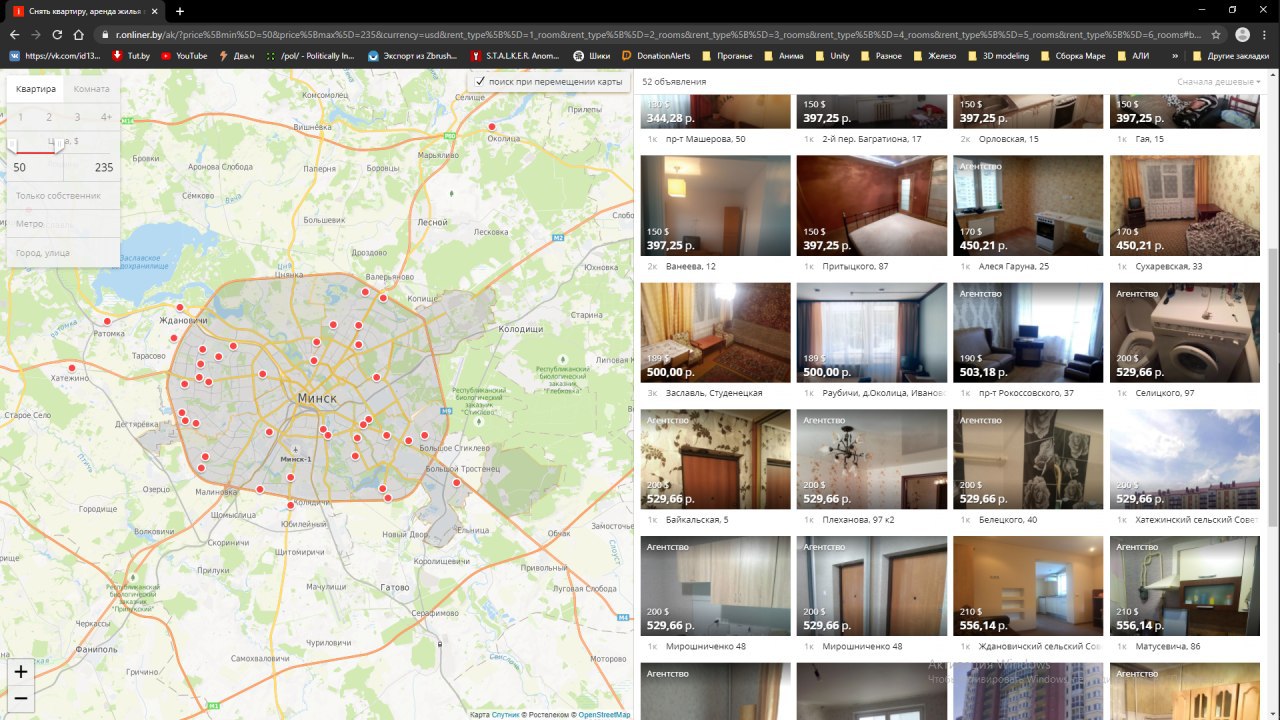This screenshot has width=1280, height=720.
Task: Open the Сначала дешевые sort dropdown
Action: coord(1219,81)
